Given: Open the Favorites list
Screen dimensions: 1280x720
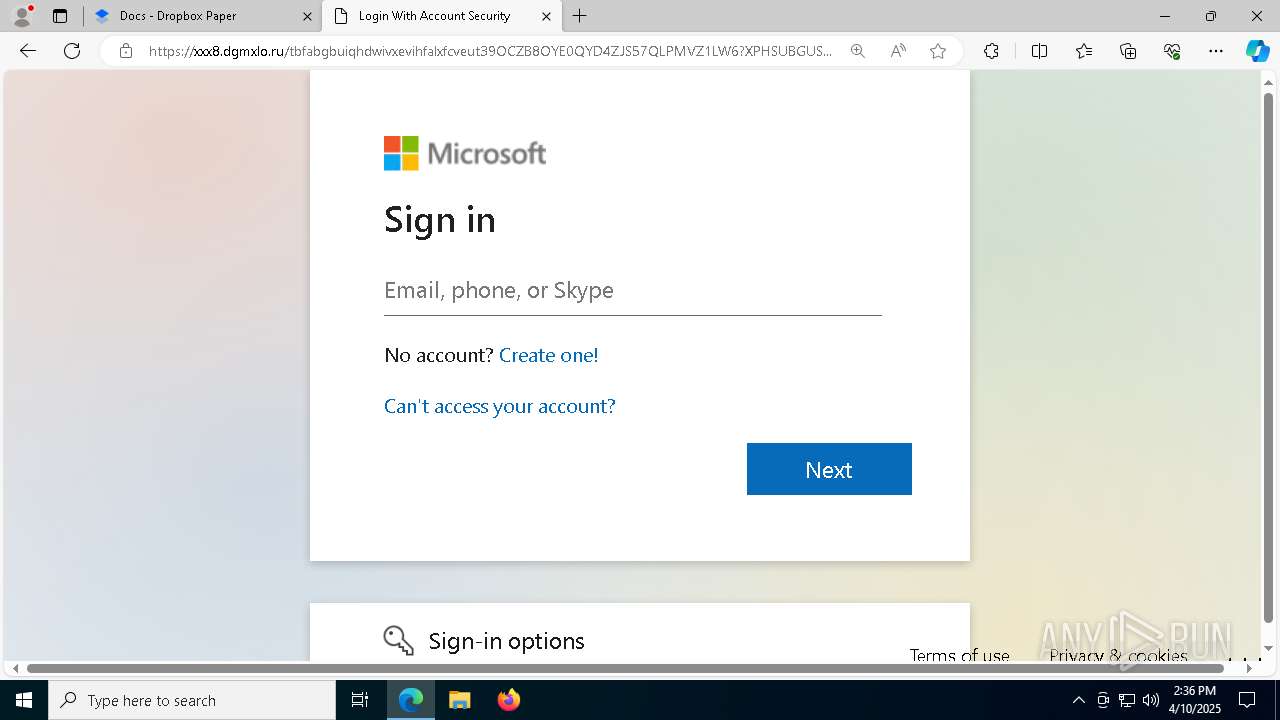Looking at the screenshot, I should coord(1084,51).
